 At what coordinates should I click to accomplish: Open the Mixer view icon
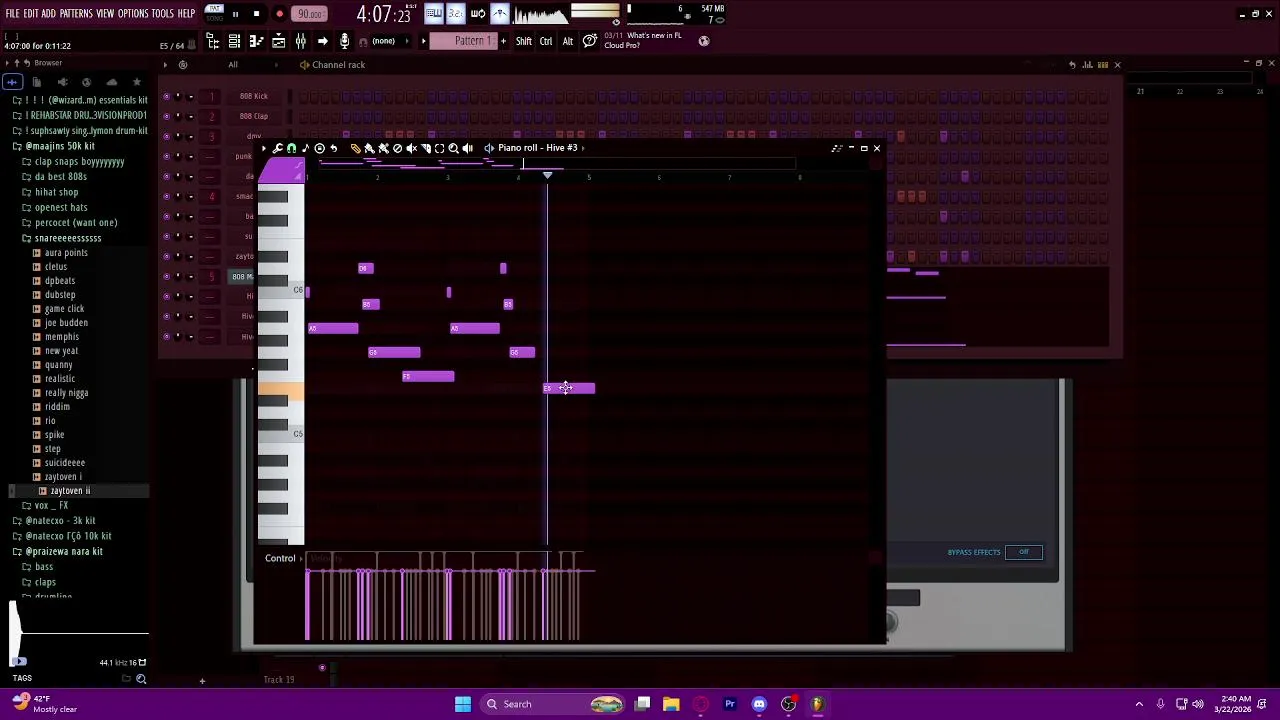300,41
